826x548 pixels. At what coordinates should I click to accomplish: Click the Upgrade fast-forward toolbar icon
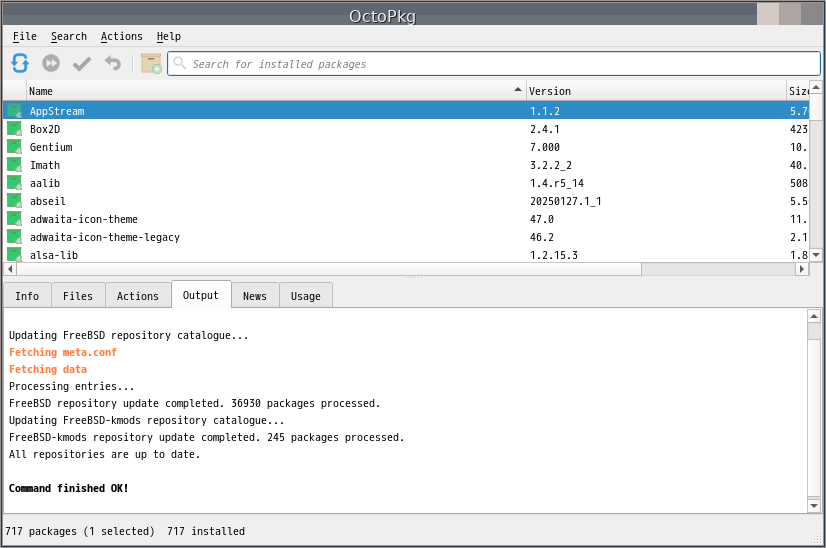coord(51,63)
